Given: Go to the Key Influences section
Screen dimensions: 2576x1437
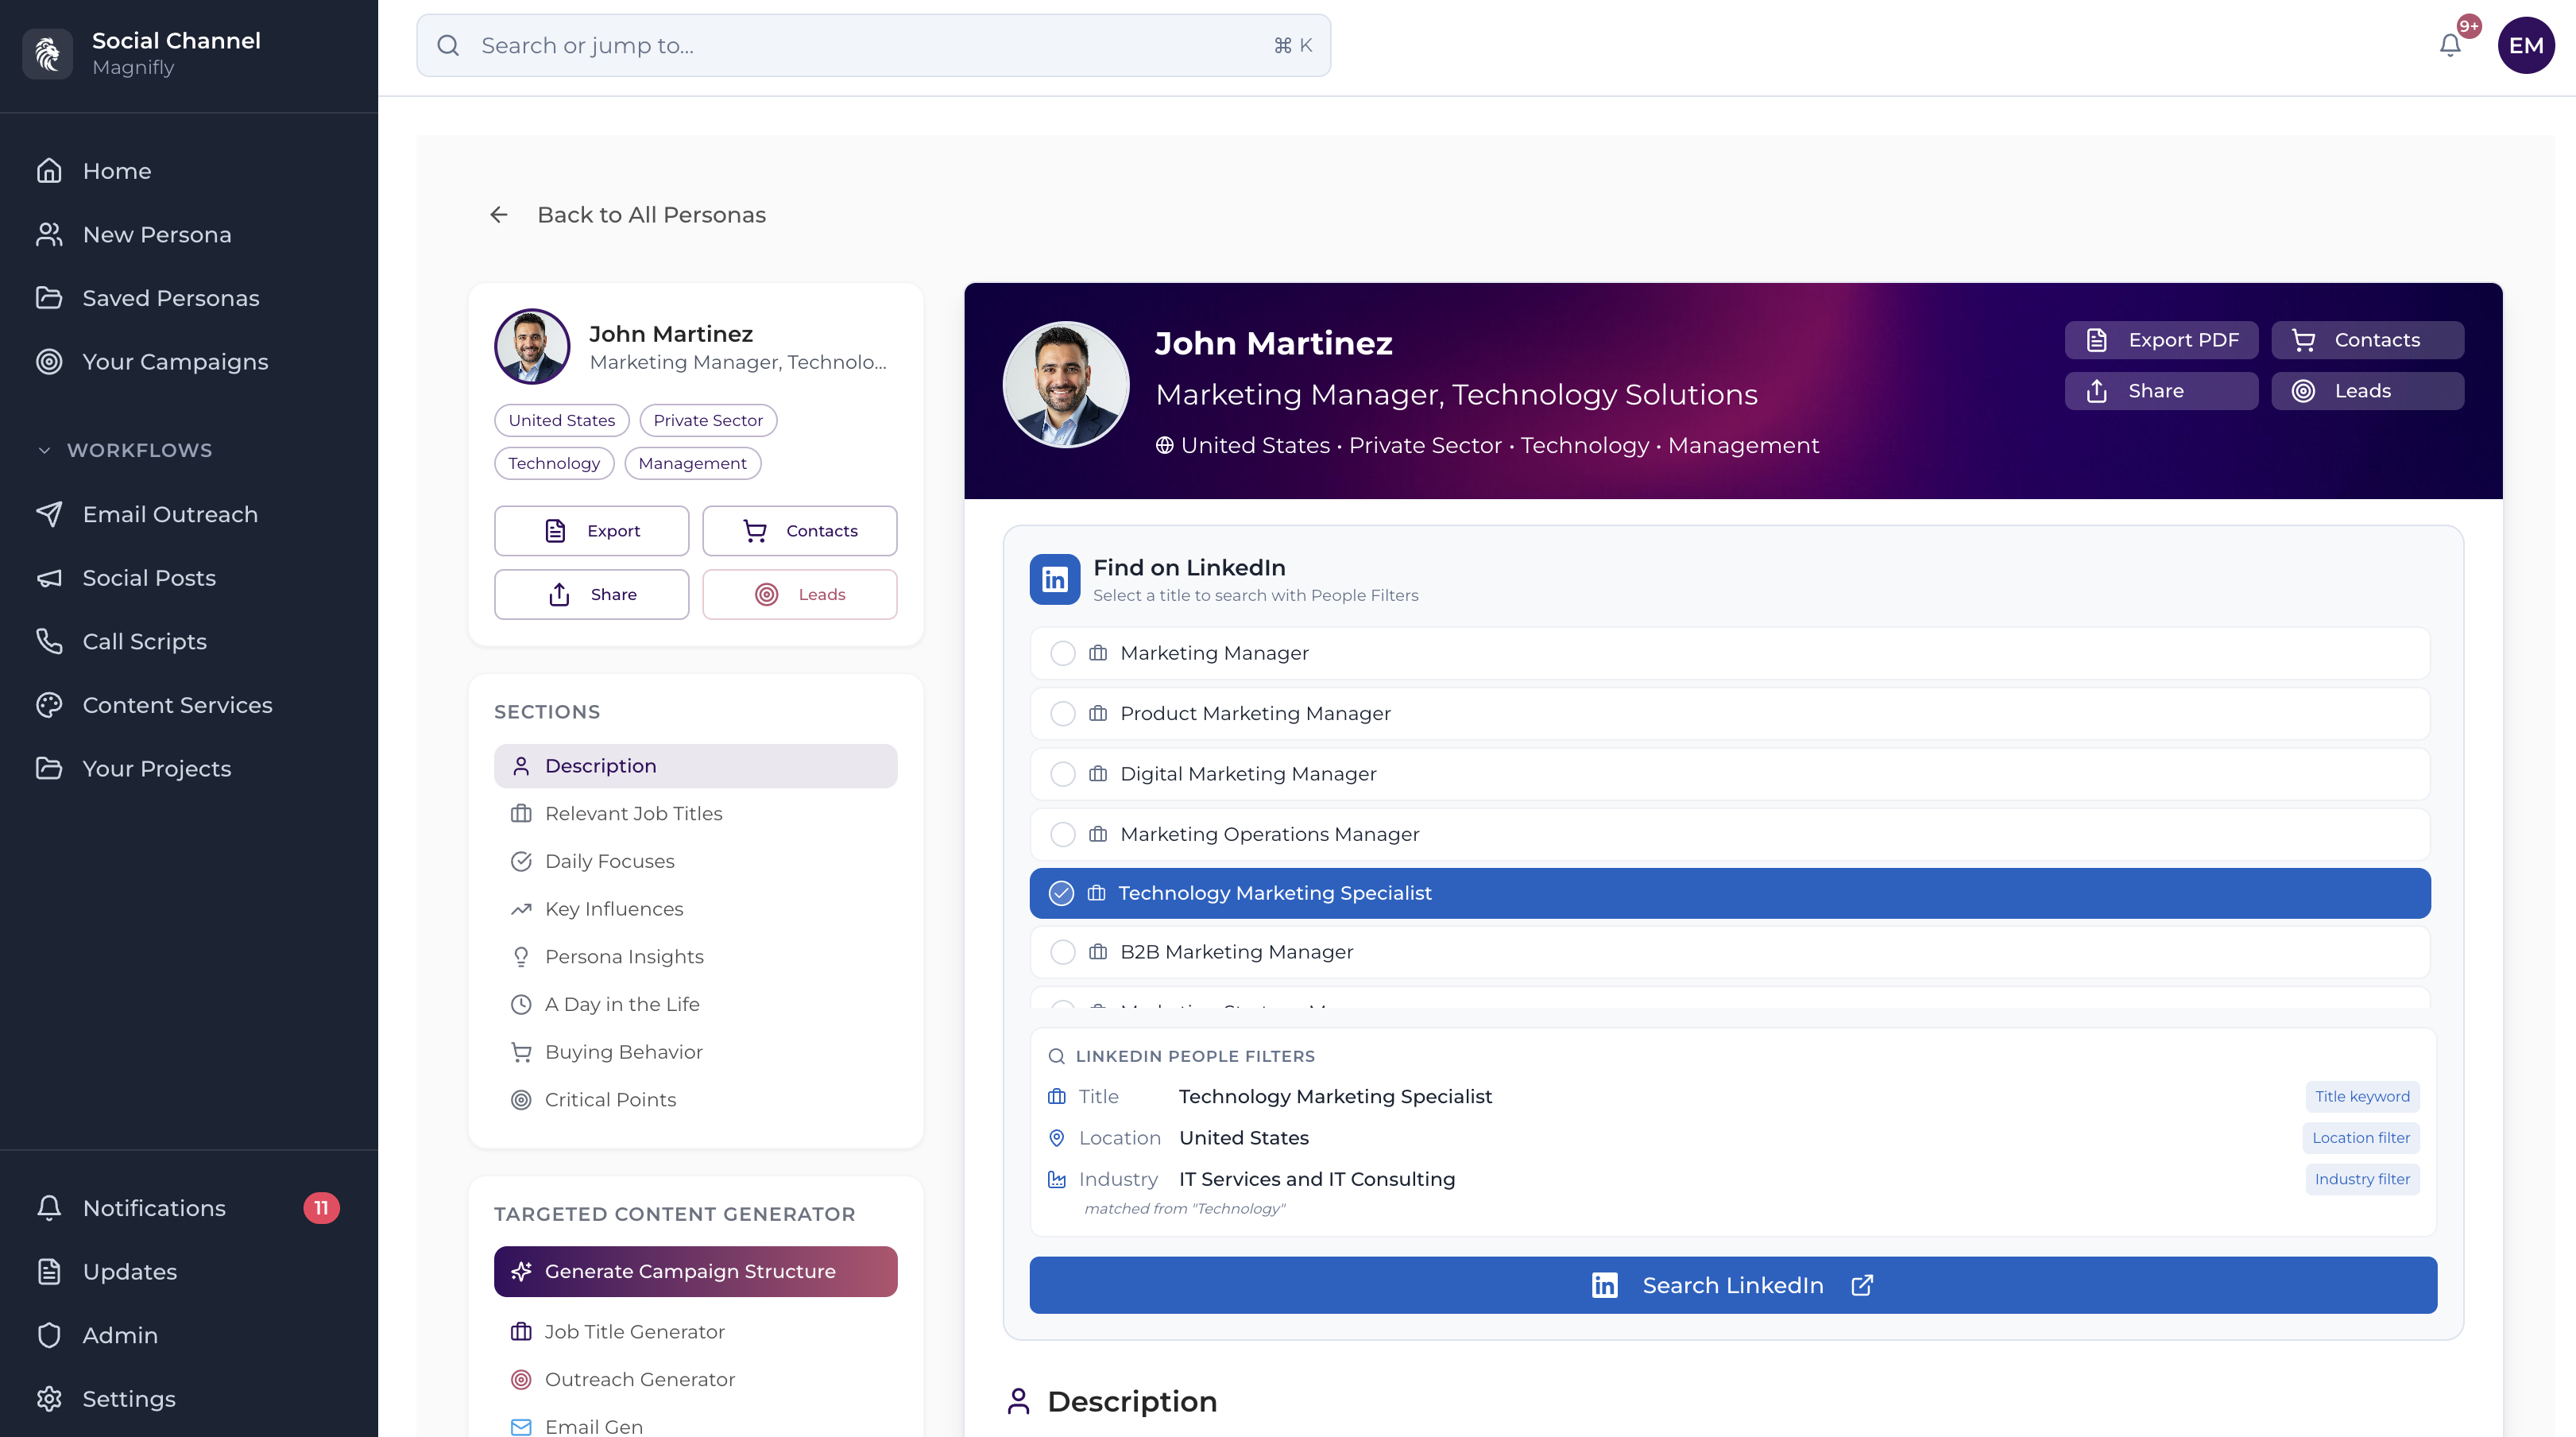Looking at the screenshot, I should (x=613, y=909).
